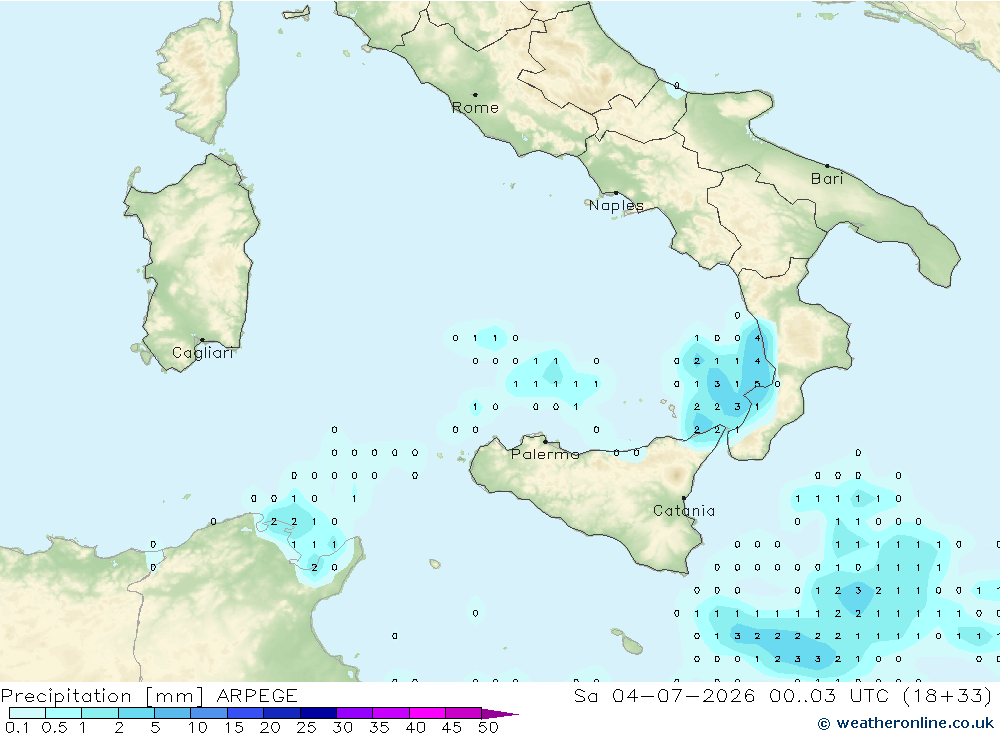Pick the 1–2 mm legend color
Screen dimensions: 1000x733
click(x=100, y=713)
